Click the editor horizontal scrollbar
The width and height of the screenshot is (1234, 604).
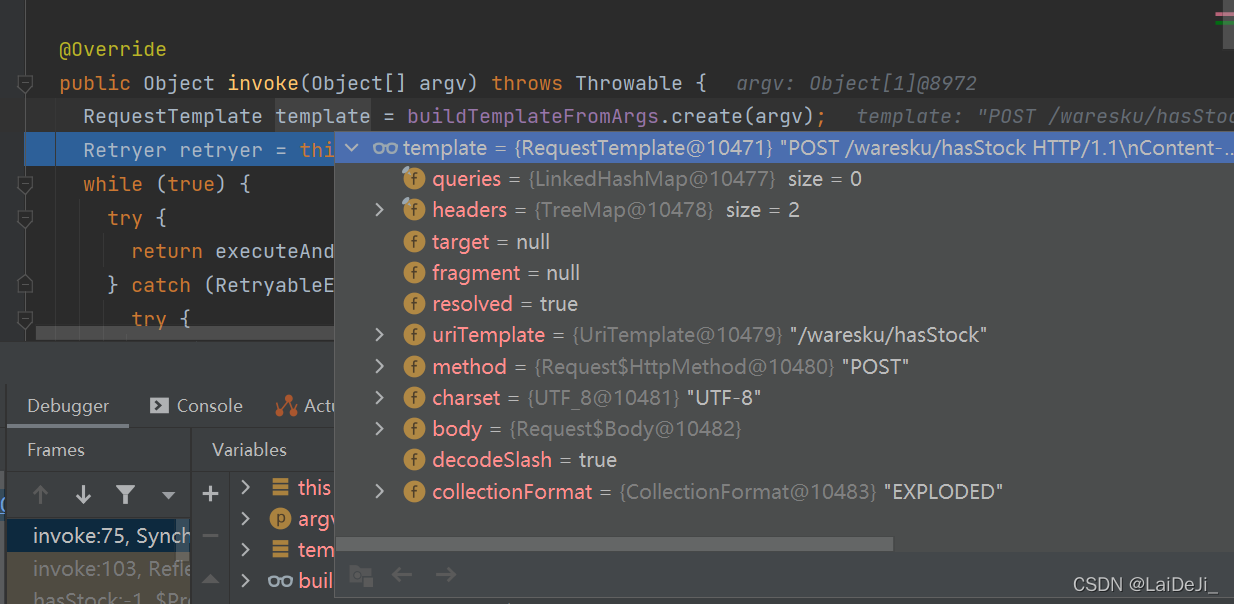click(x=185, y=333)
